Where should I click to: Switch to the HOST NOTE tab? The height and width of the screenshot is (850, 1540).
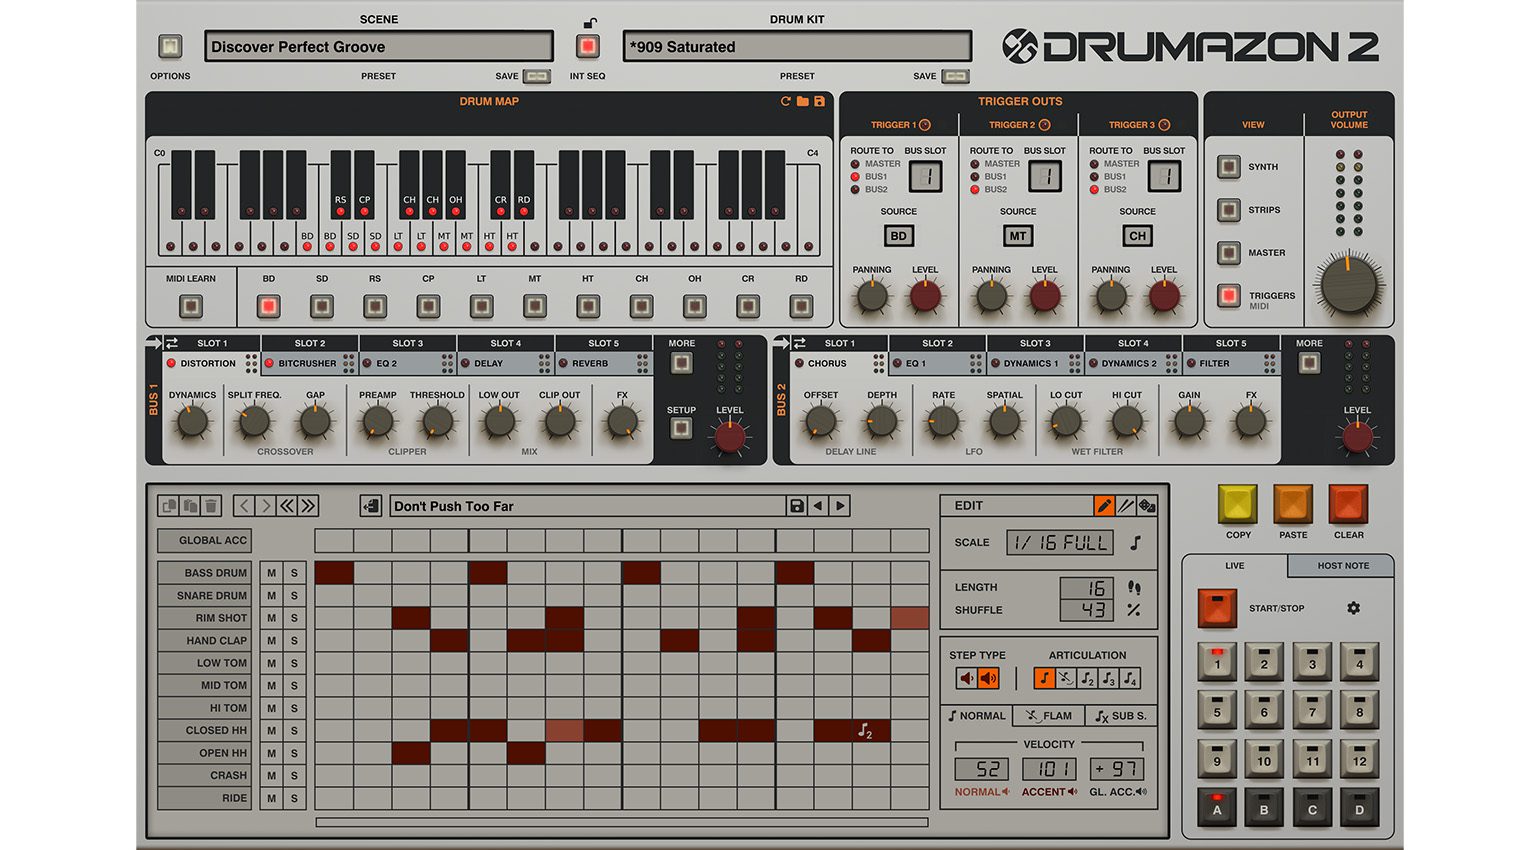pos(1341,566)
